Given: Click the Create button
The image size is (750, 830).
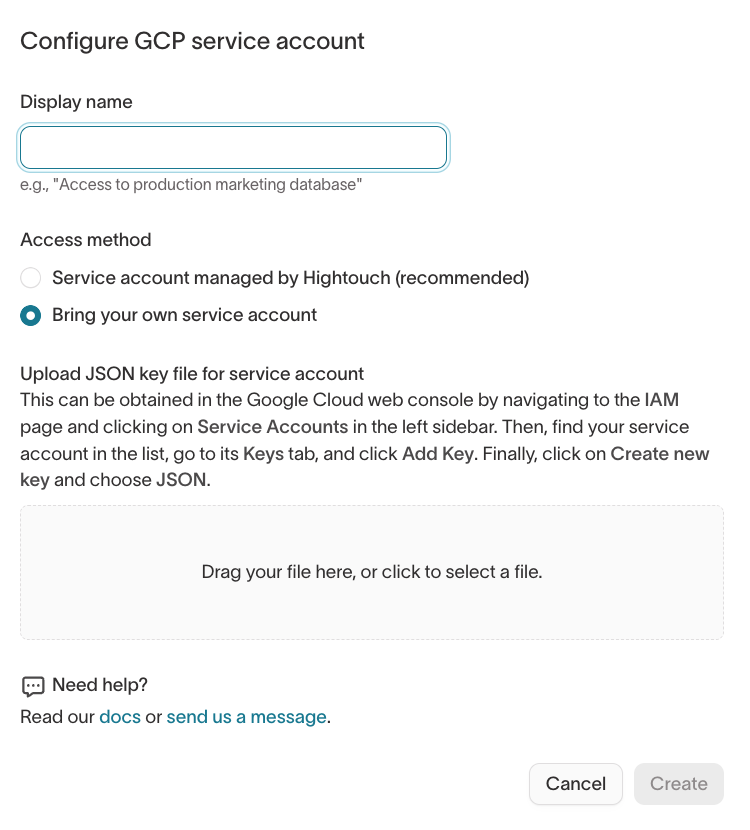Looking at the screenshot, I should 679,784.
